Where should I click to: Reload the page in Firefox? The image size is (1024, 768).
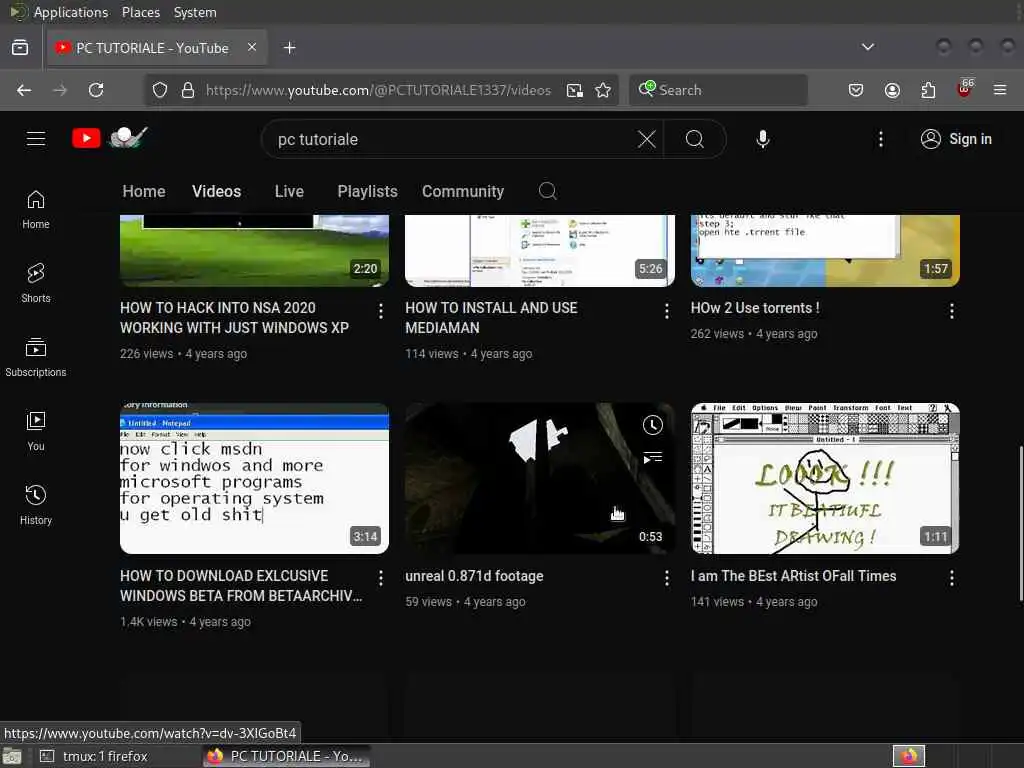[96, 90]
